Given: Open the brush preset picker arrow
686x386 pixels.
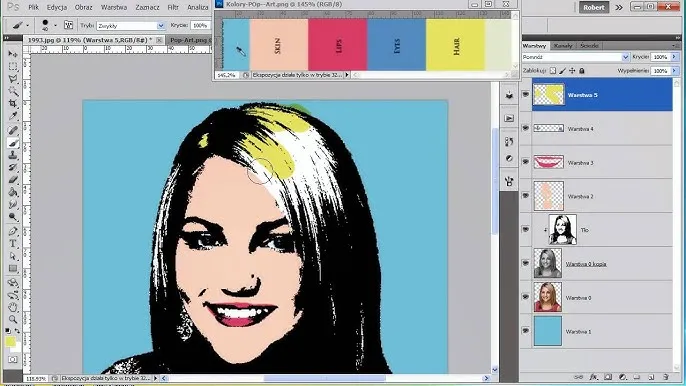Looking at the screenshot, I should [x=55, y=25].
